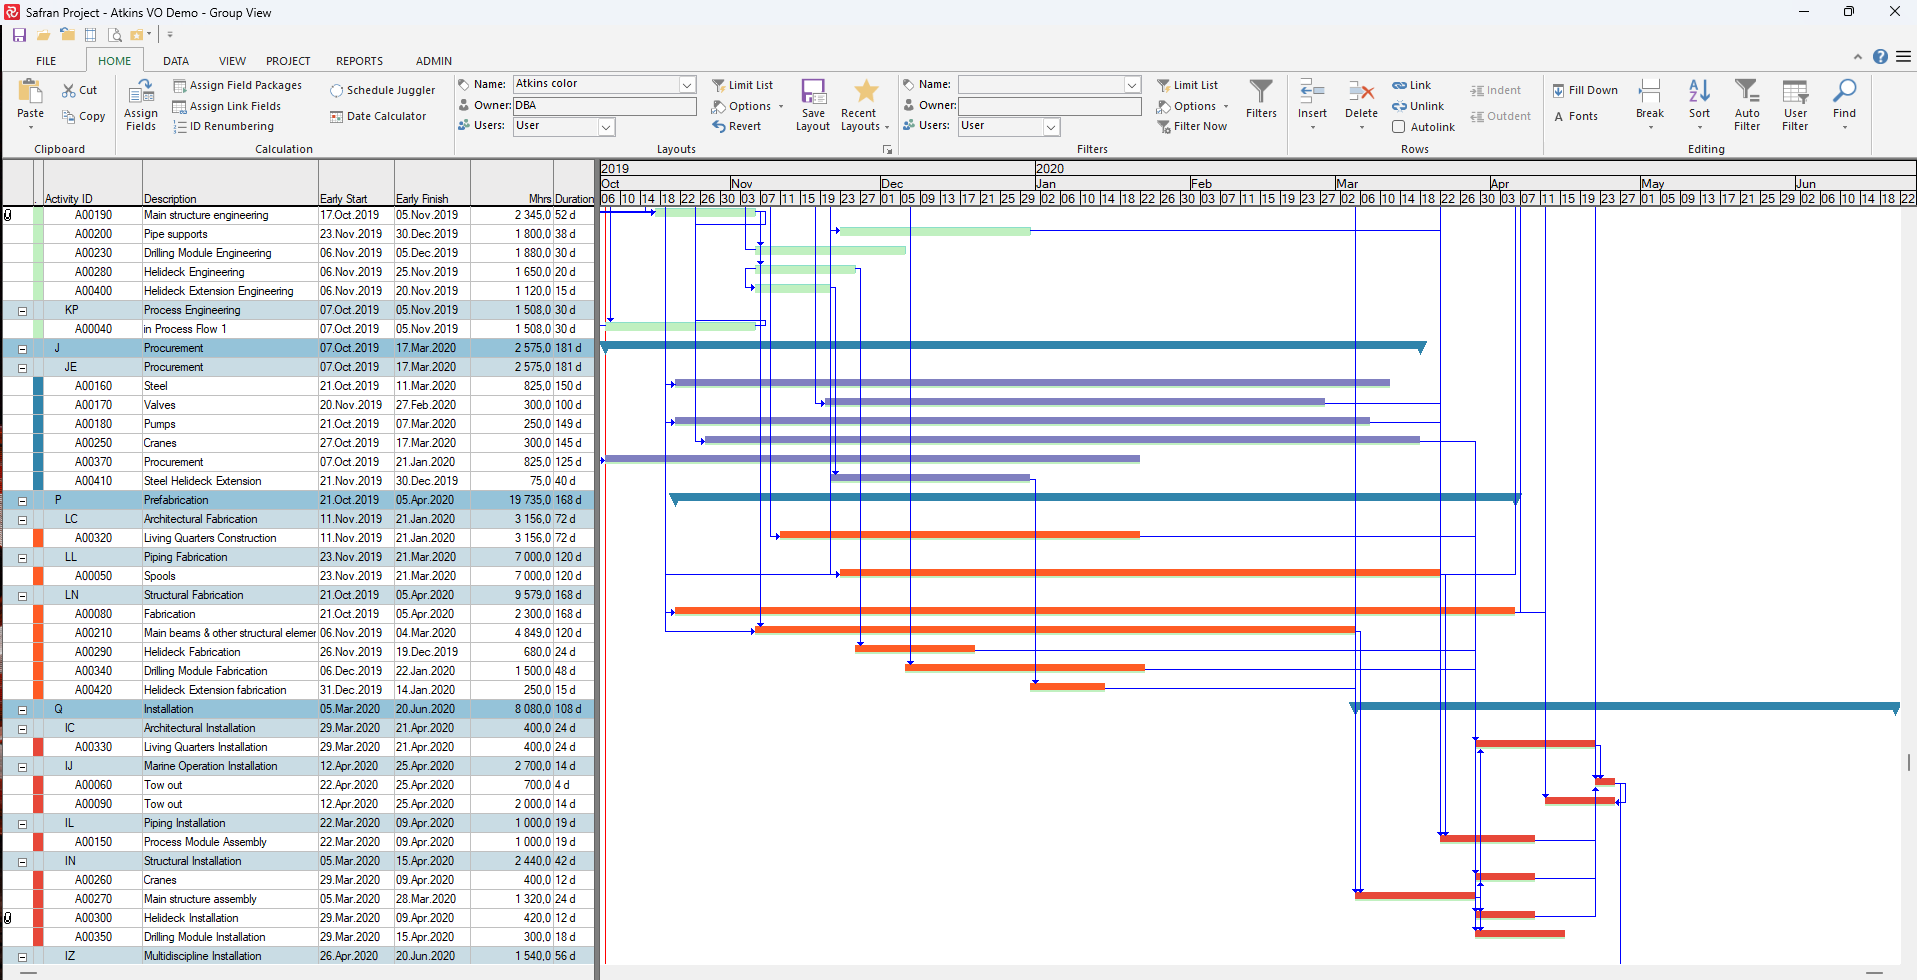Open the Schedule Juggler tool
This screenshot has width=1917, height=980.
383,89
